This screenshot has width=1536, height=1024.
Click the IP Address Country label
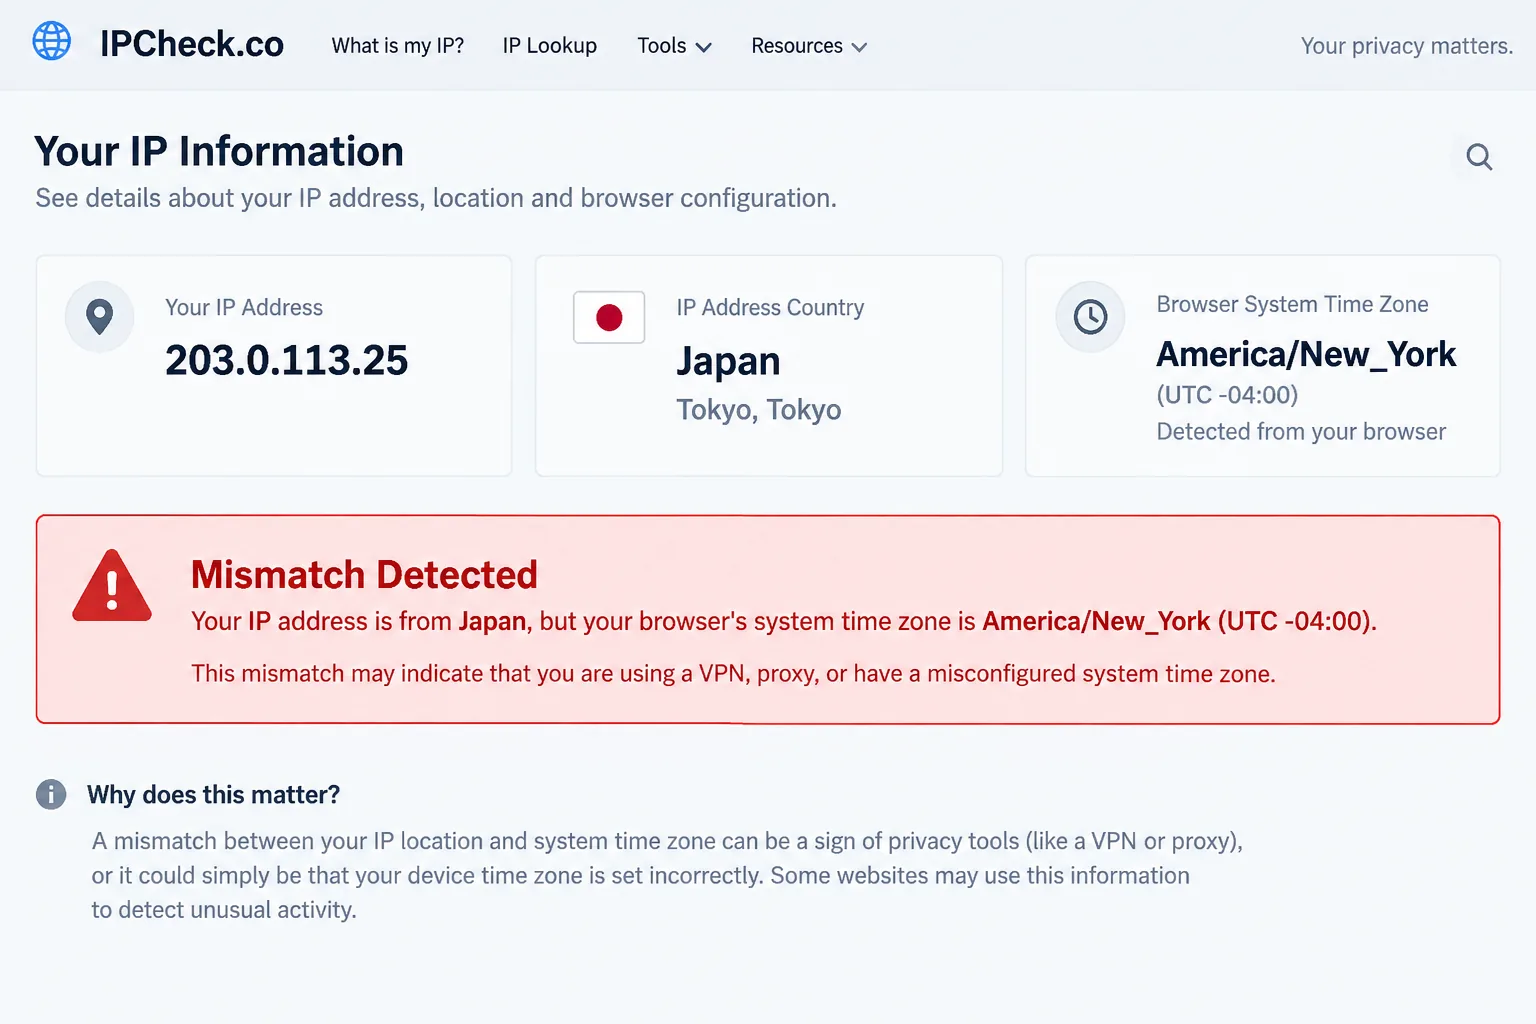pyautogui.click(x=770, y=308)
